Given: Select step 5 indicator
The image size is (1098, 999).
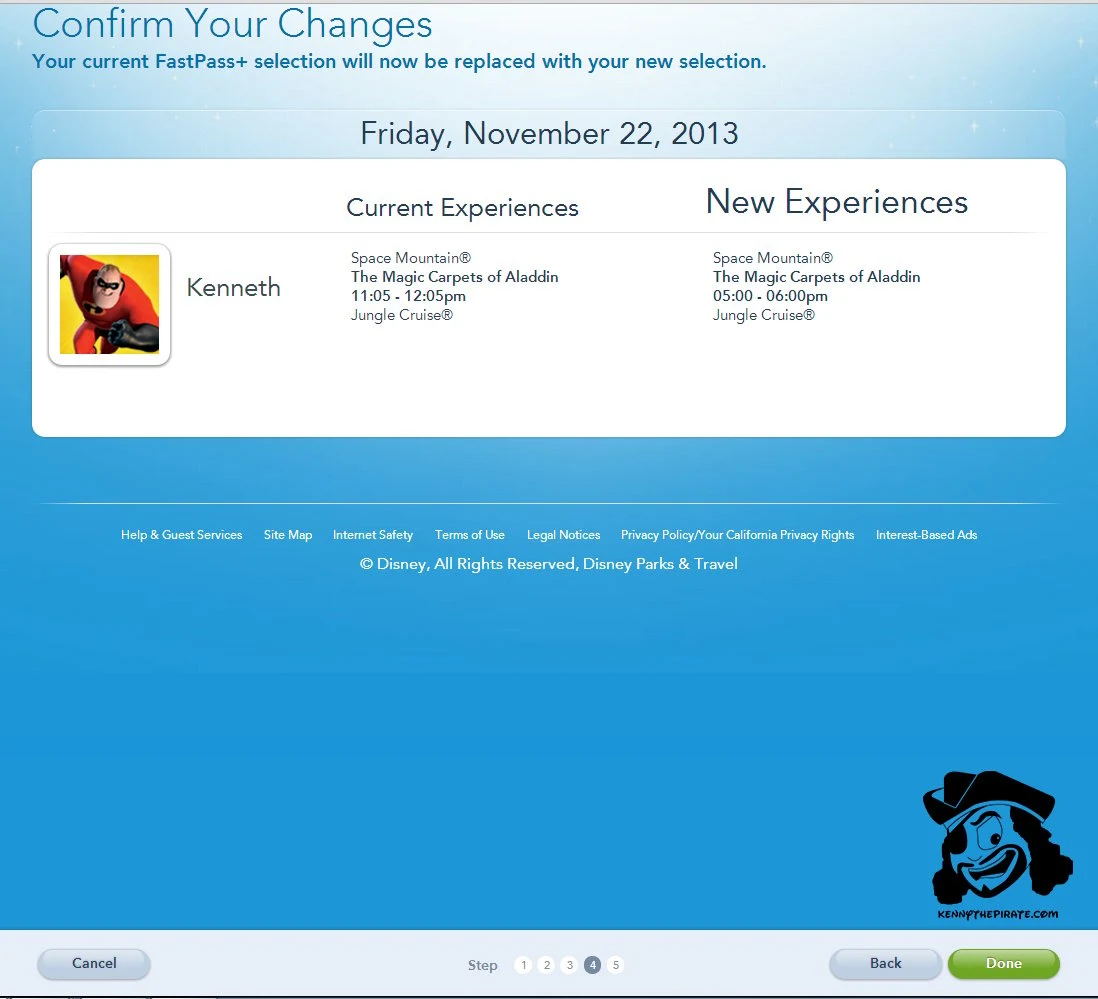Looking at the screenshot, I should [616, 965].
